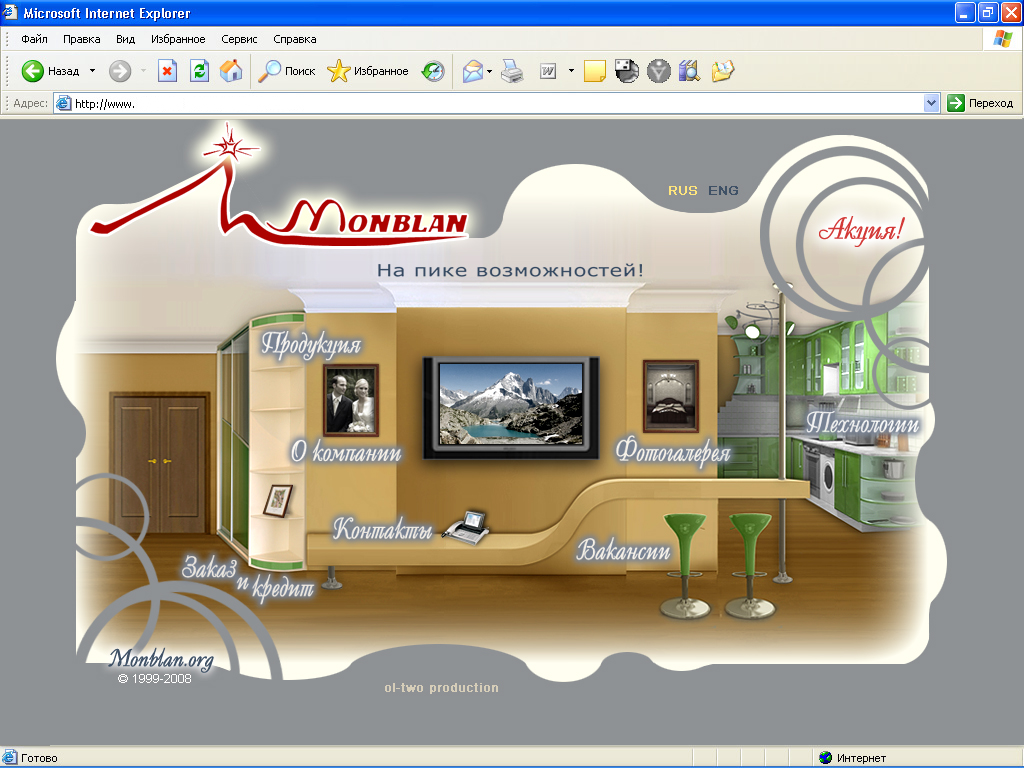Refresh the page with green arrows icon
The width and height of the screenshot is (1024, 768).
click(x=199, y=71)
